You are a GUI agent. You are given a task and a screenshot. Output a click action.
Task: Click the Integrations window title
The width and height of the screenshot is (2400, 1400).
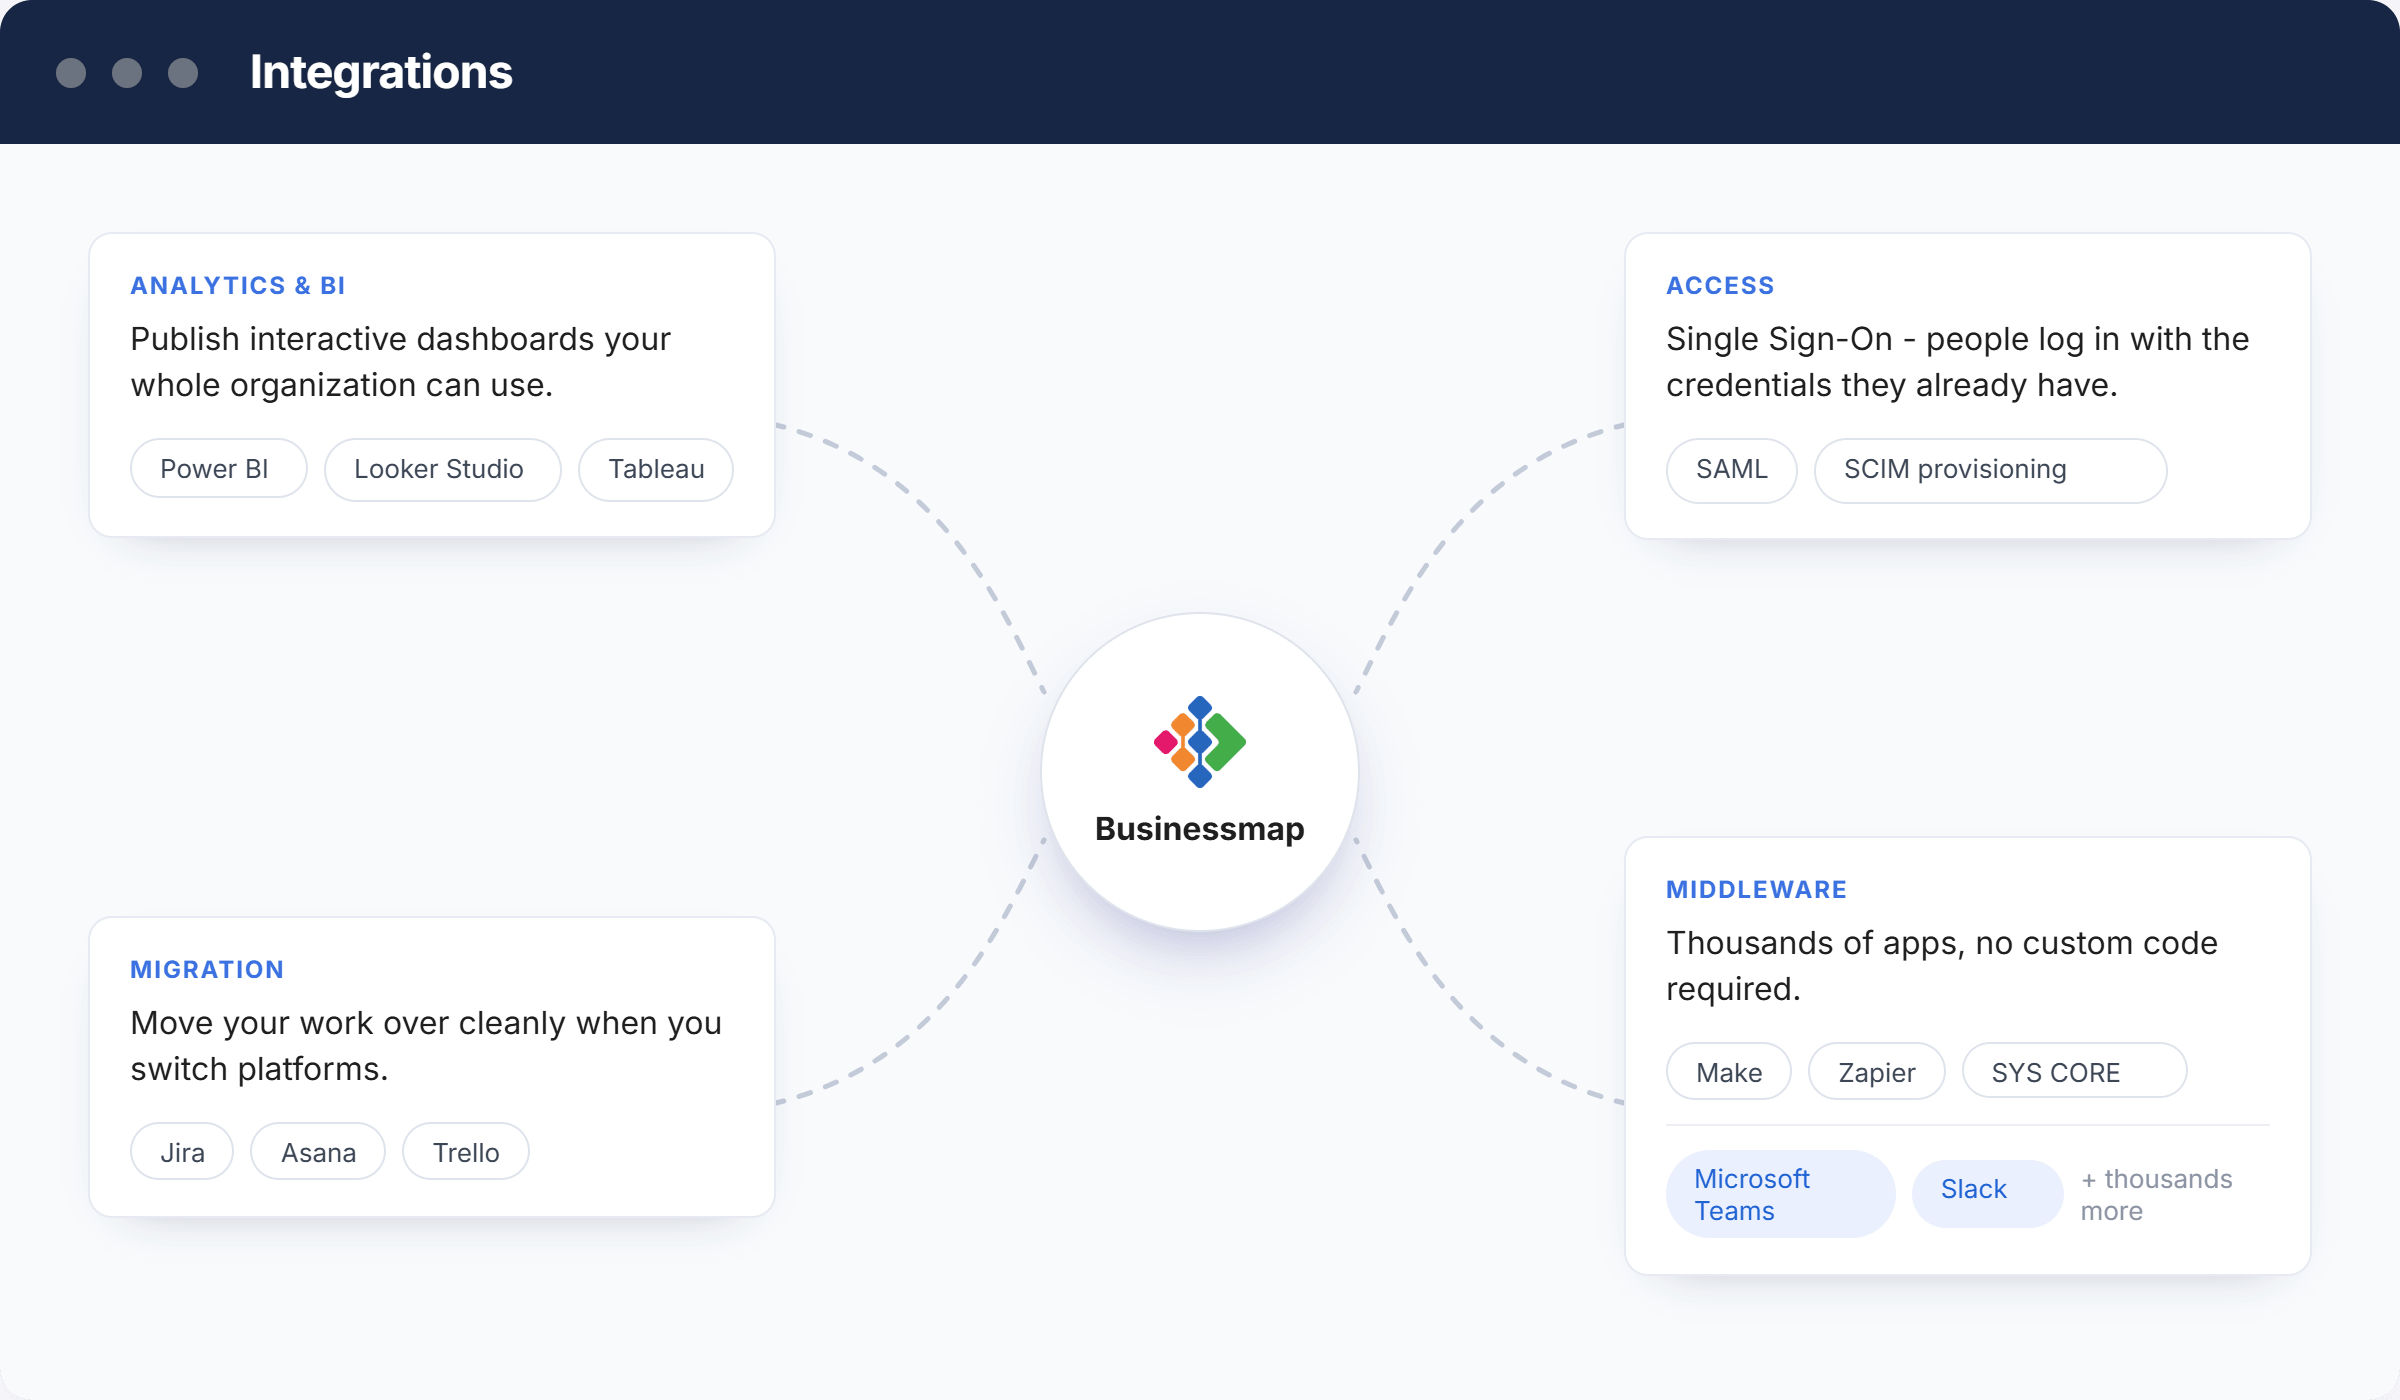click(381, 72)
